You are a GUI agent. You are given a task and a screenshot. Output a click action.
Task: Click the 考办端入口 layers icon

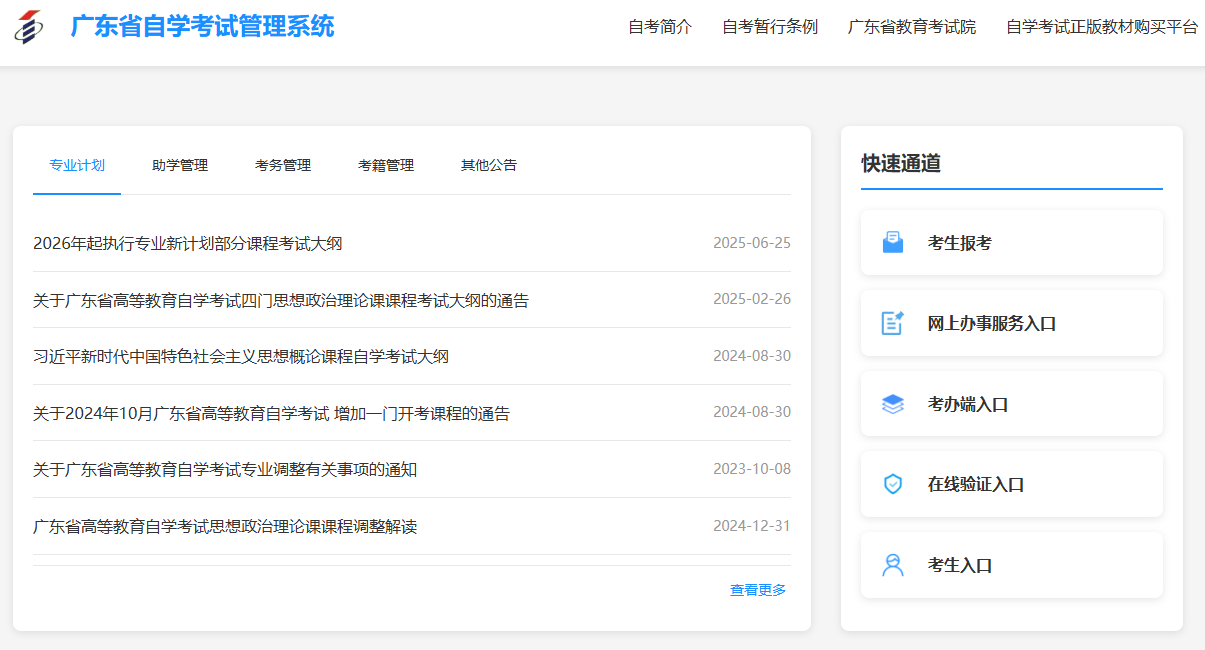893,404
